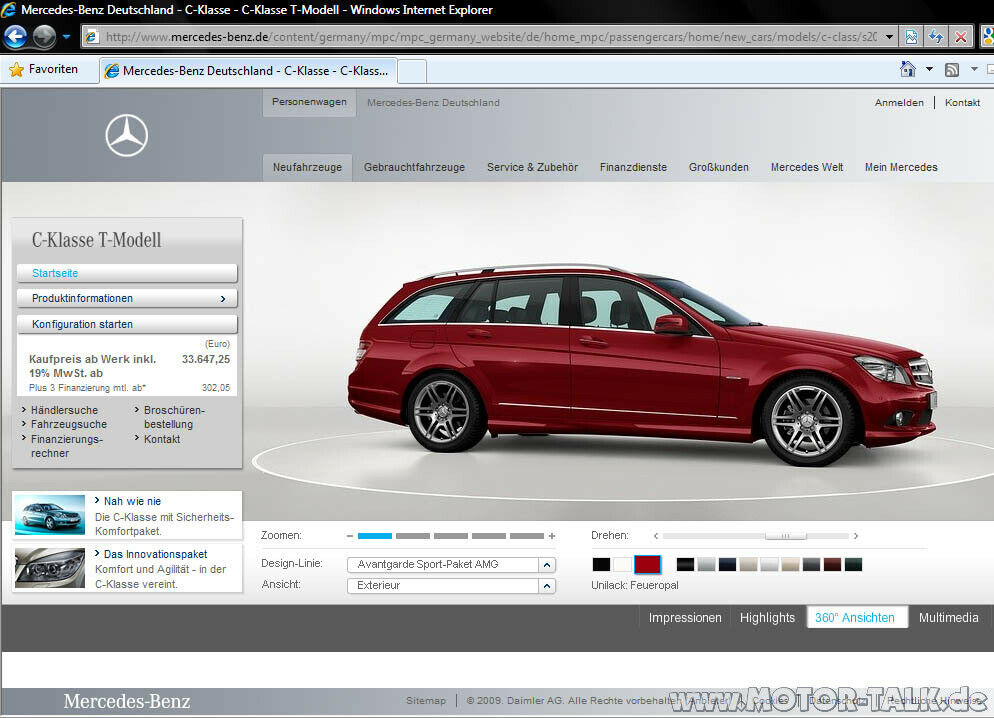994x718 pixels.
Task: Choose the dark blue paint swatch
Action: [x=727, y=564]
